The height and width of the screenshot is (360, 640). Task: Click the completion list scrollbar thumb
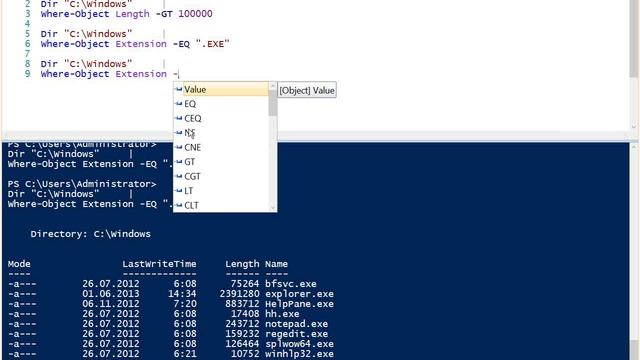[x=273, y=103]
